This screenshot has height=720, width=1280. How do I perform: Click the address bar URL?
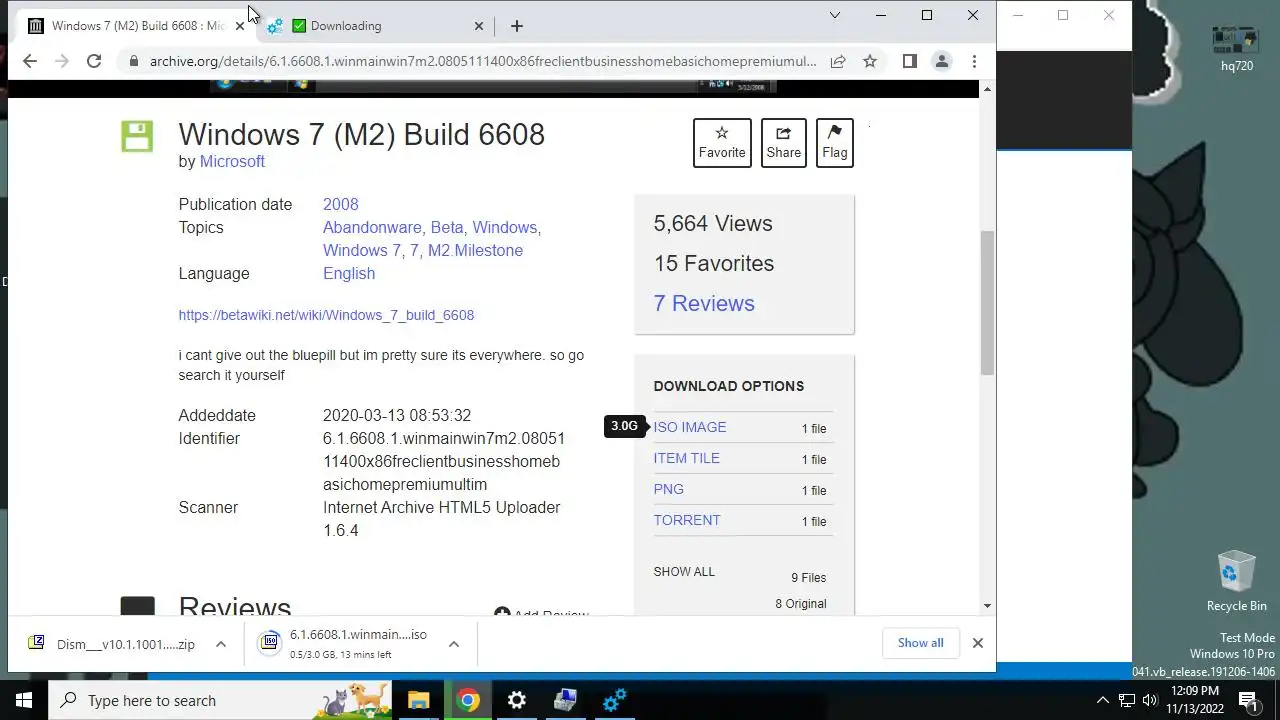pyautogui.click(x=482, y=61)
